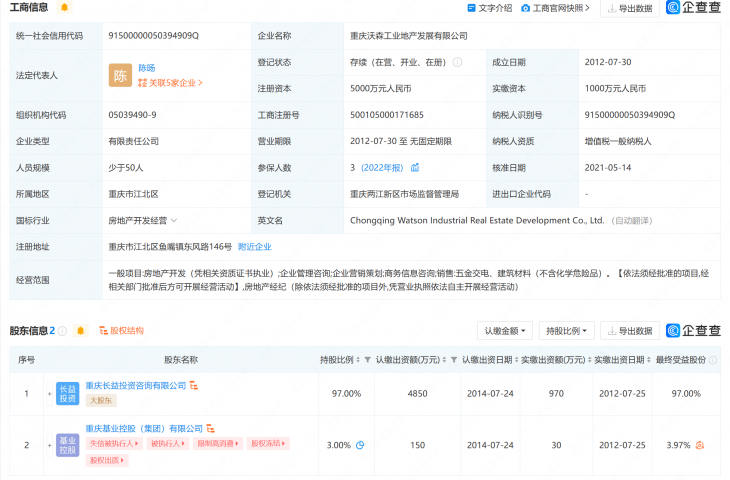Click the 基业控股 logo thumbnail
730x480 pixels.
click(68, 445)
